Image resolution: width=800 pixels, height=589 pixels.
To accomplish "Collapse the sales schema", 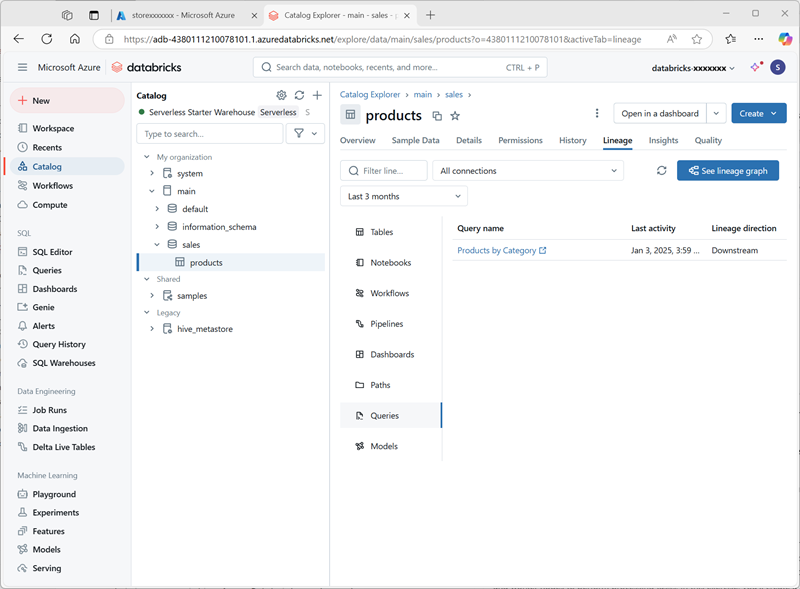I will [157, 244].
